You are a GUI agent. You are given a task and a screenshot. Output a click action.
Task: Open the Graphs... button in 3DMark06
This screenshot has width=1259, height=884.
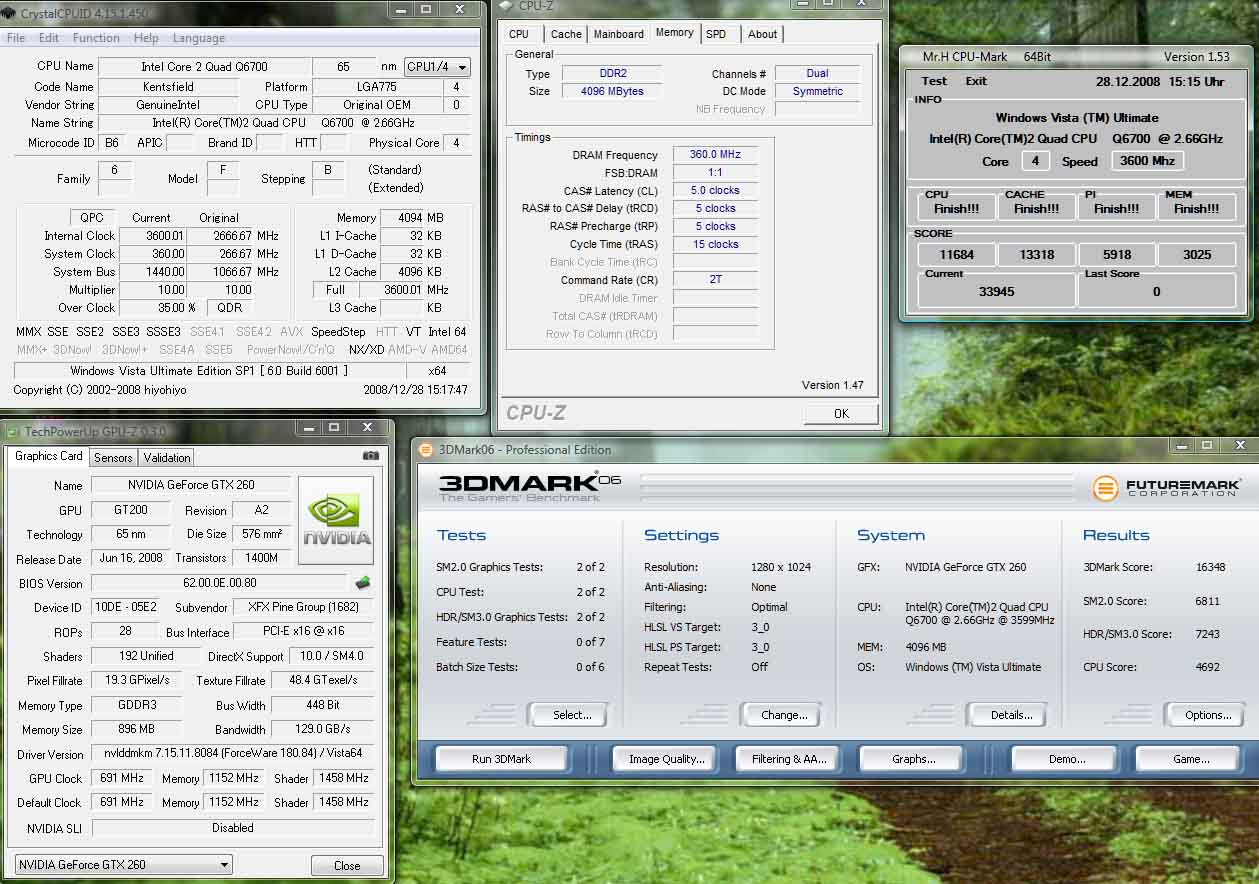pos(913,759)
